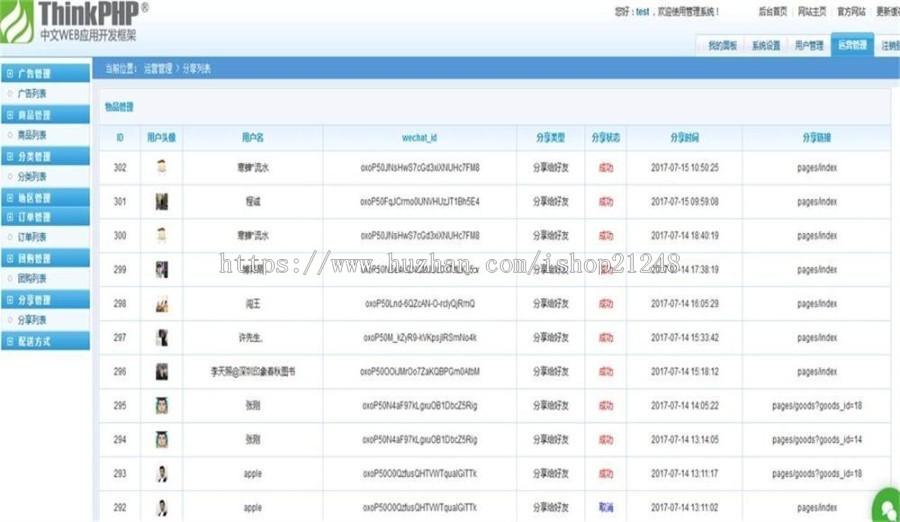900x522 pixels.
Task: Click username 李天照@深圳印象春秋图书
Action: click(253, 372)
